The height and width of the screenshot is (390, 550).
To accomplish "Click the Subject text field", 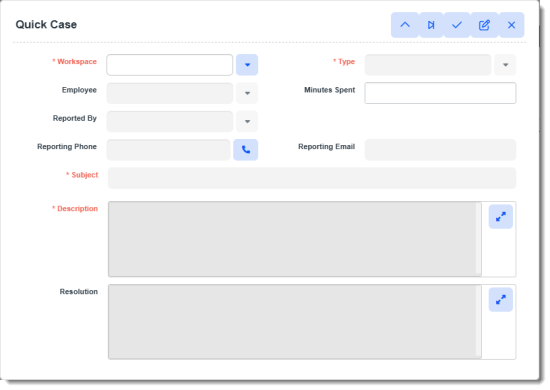I will (312, 178).
